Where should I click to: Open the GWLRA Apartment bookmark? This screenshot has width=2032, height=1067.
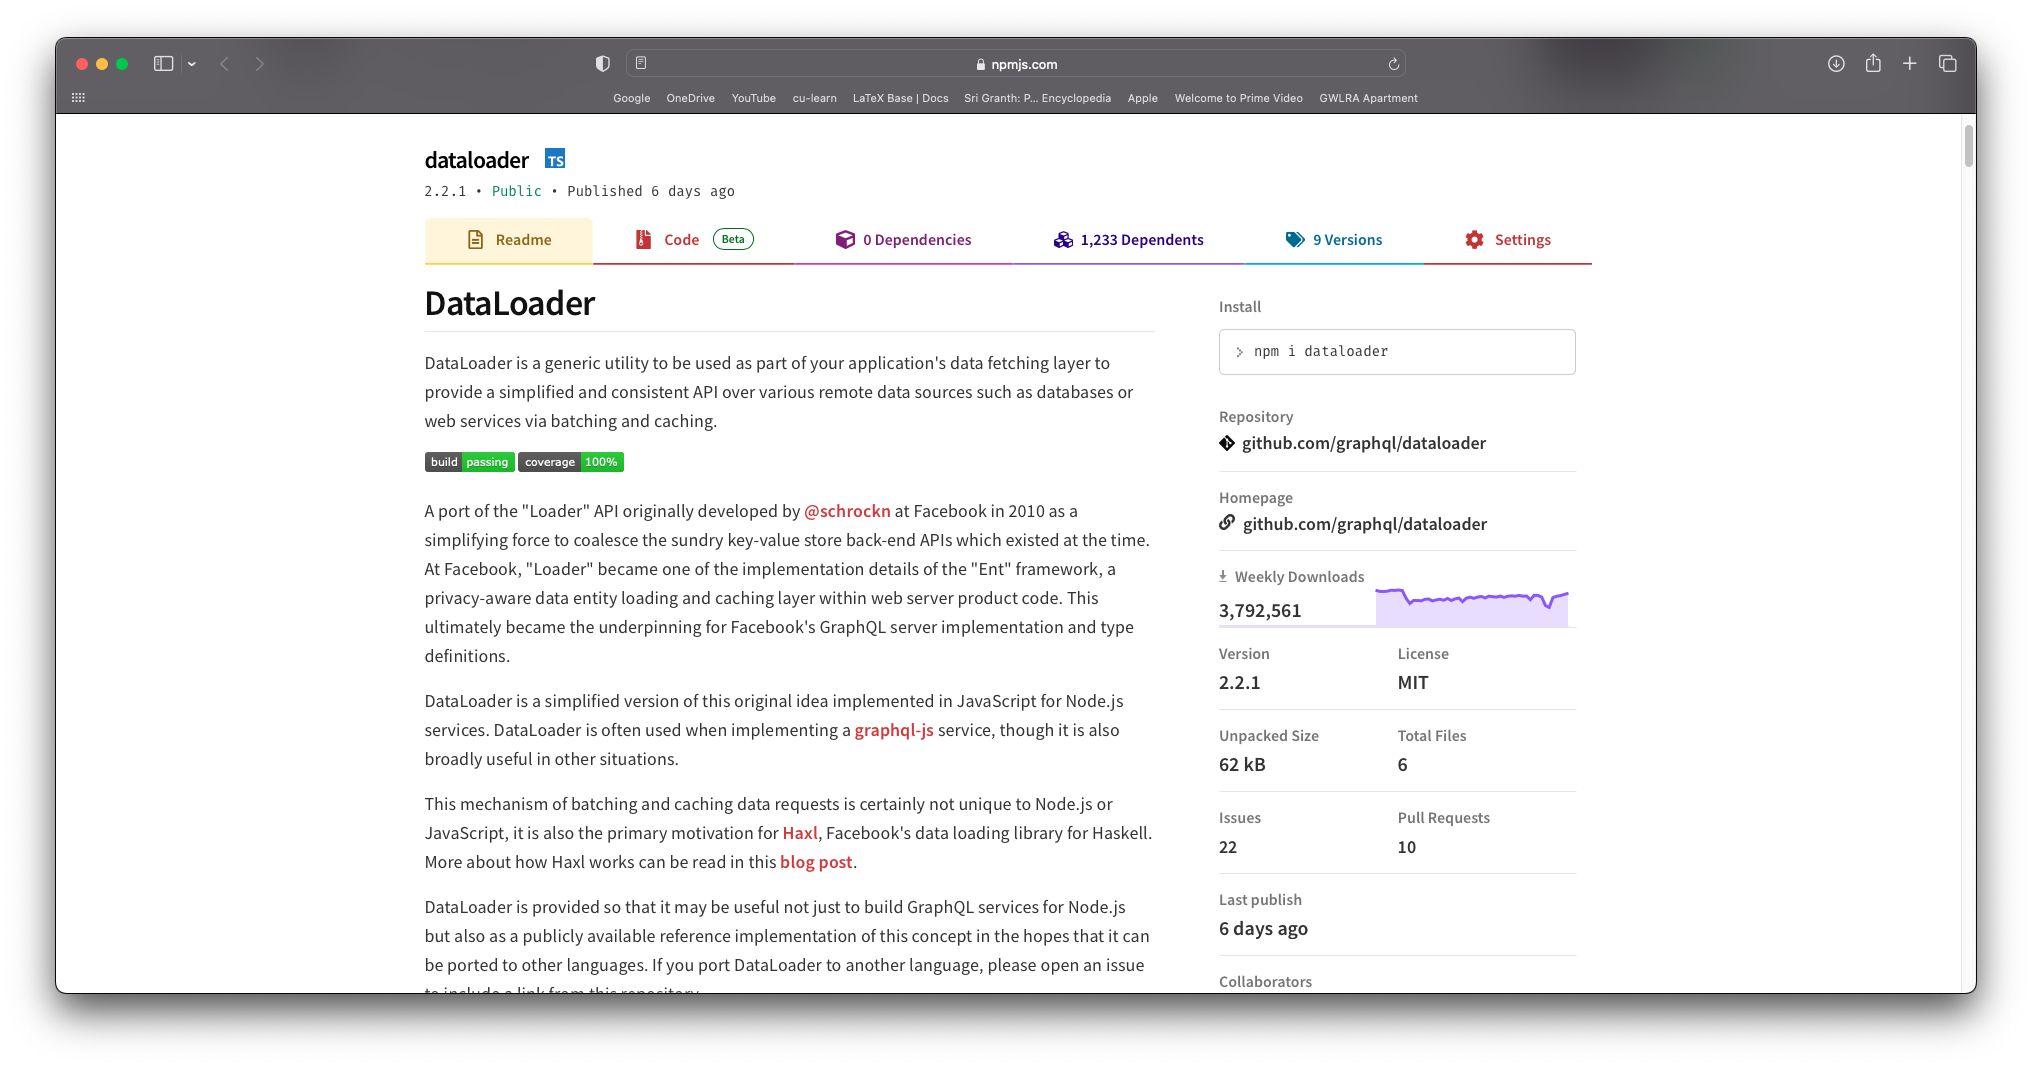pyautogui.click(x=1368, y=98)
